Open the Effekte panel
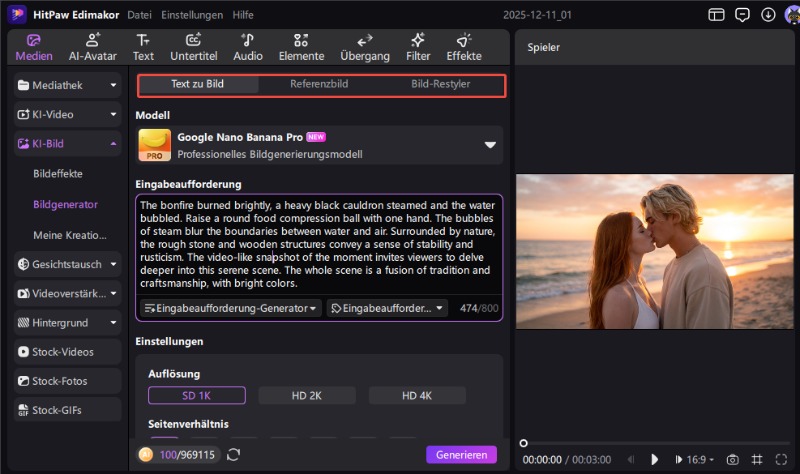 pyautogui.click(x=464, y=47)
